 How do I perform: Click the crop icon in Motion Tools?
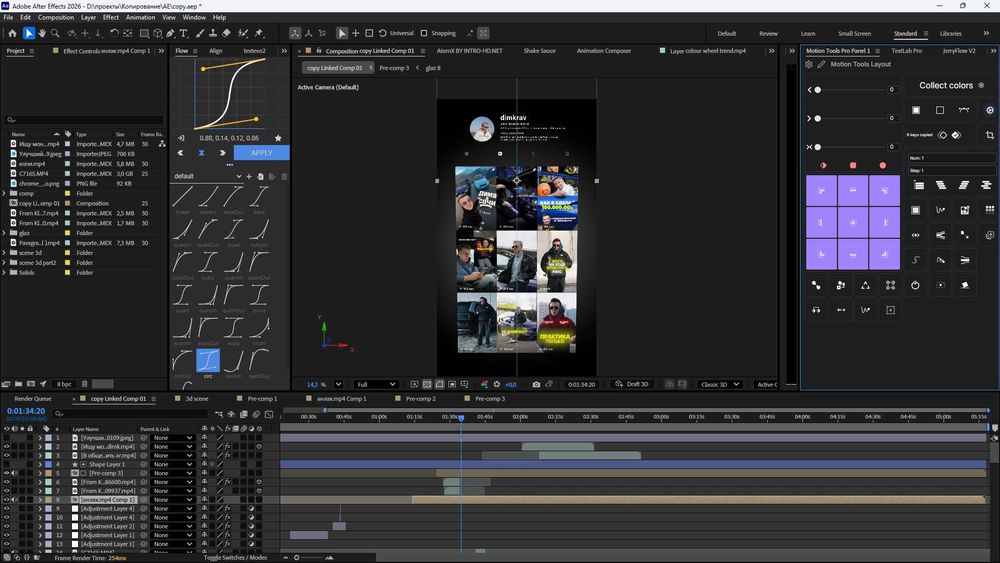pyautogui.click(x=990, y=135)
